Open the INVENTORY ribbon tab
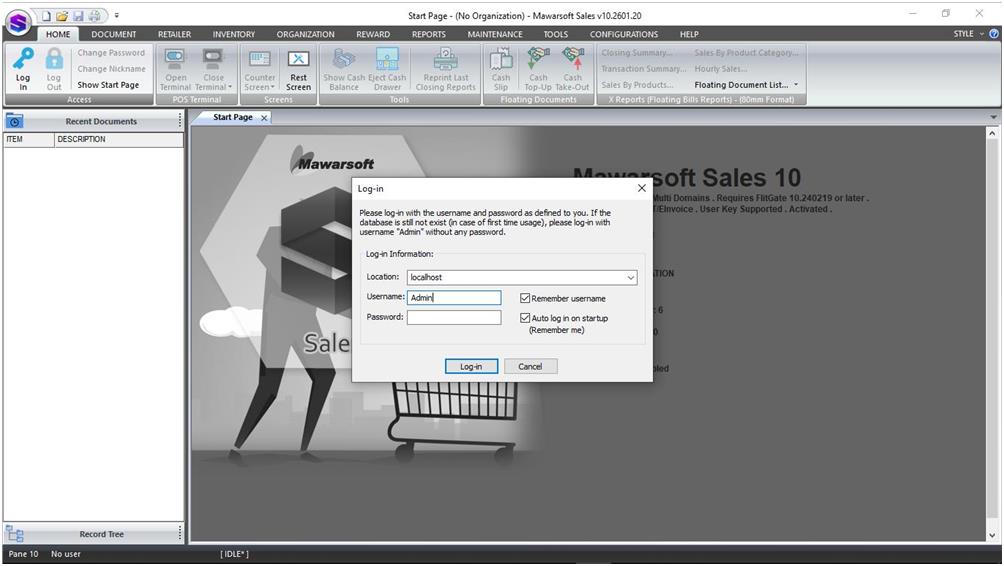The height and width of the screenshot is (566, 1004). point(233,34)
